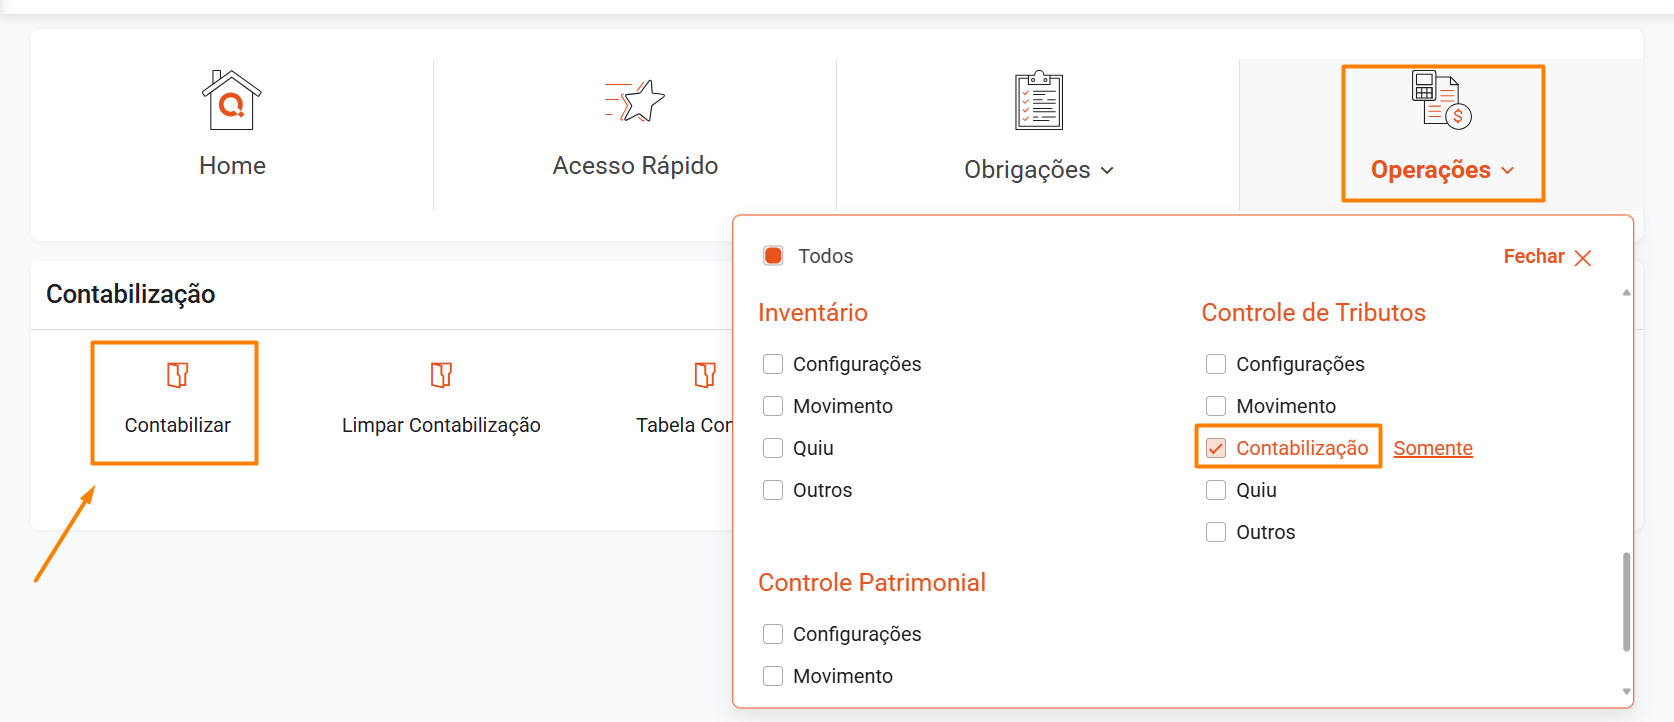Click the Somente link
The width and height of the screenshot is (1674, 722).
coord(1433,448)
